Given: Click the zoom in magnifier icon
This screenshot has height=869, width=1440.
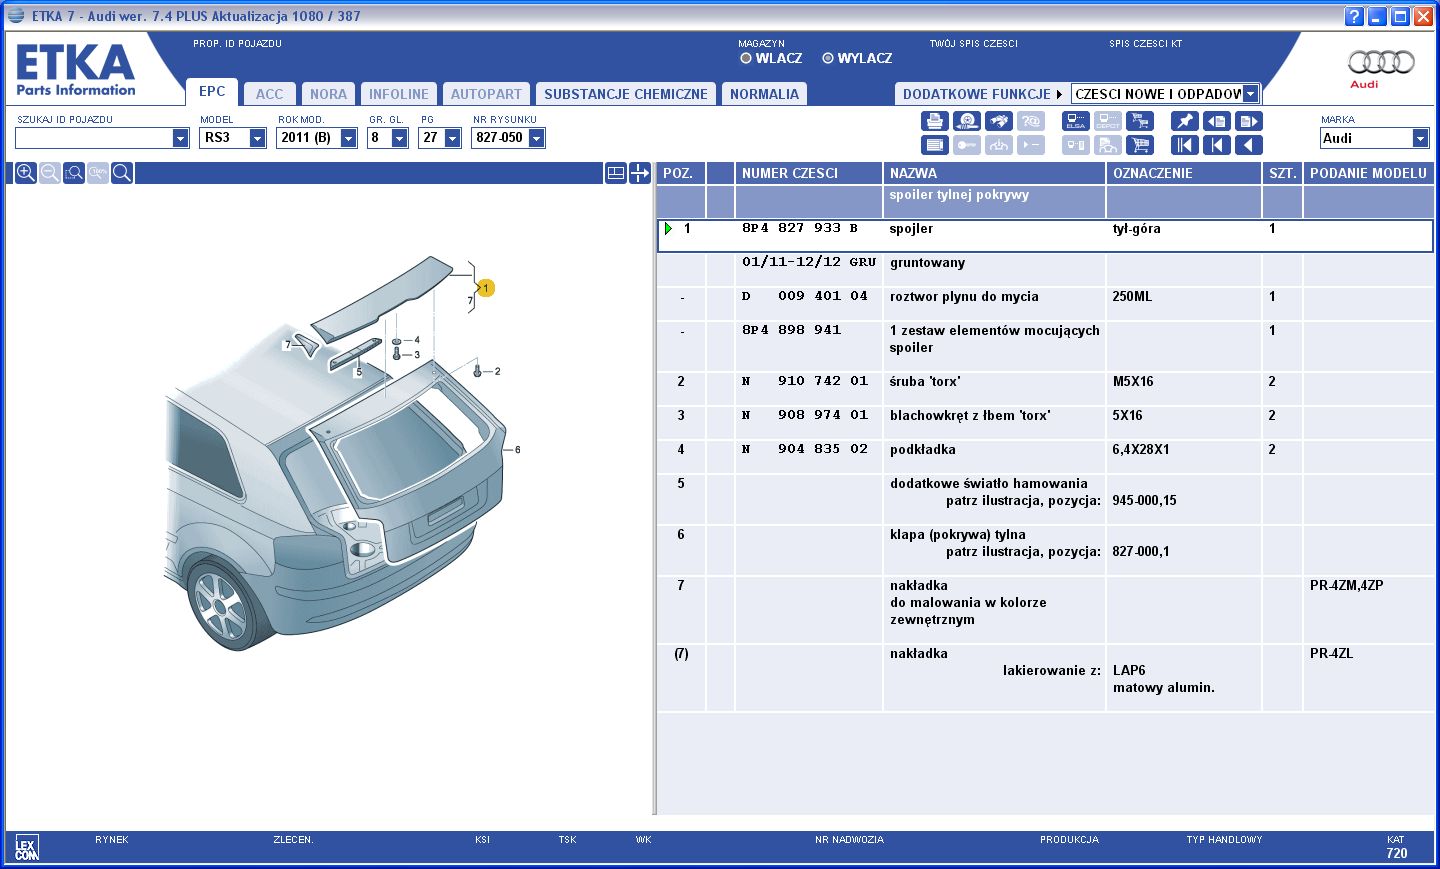Looking at the screenshot, I should coord(26,173).
